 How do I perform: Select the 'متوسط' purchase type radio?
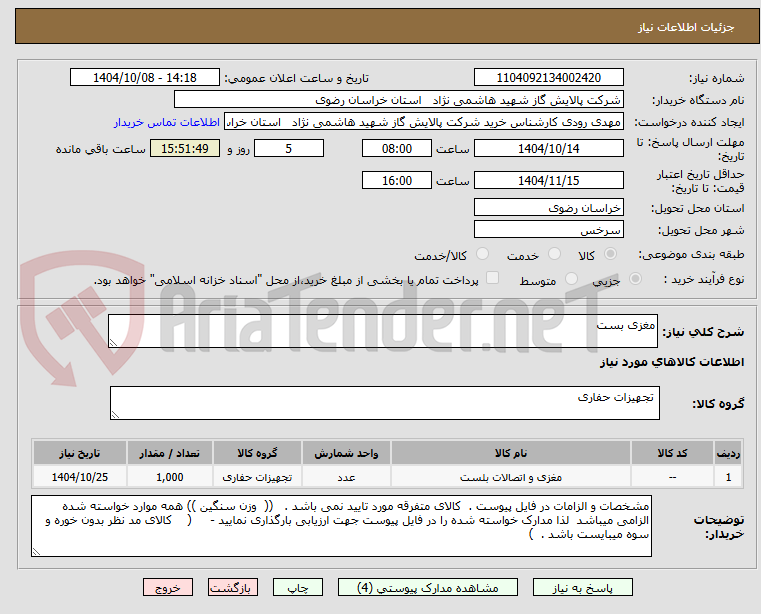pos(572,279)
